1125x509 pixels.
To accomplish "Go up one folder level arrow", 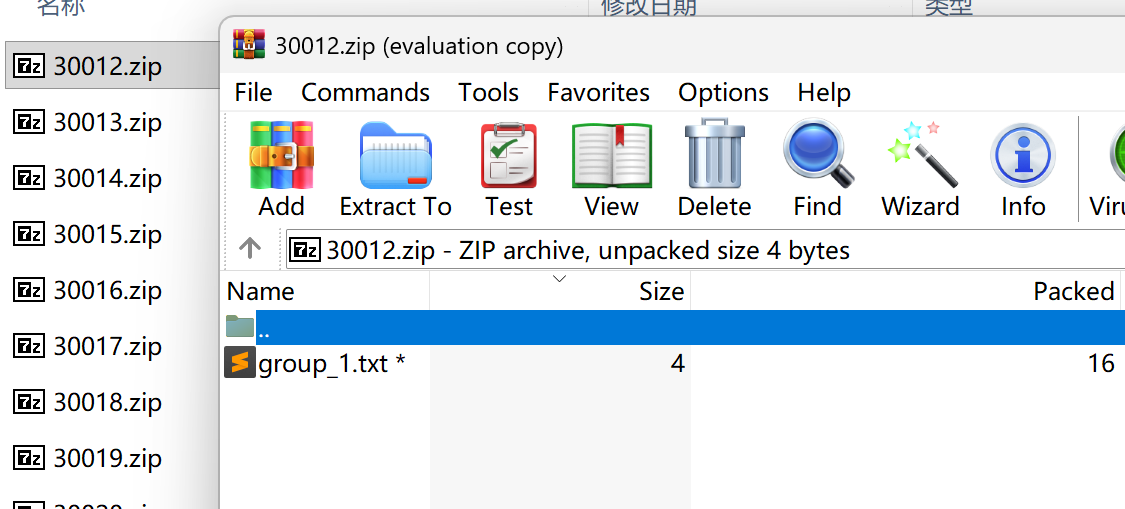I will point(250,248).
